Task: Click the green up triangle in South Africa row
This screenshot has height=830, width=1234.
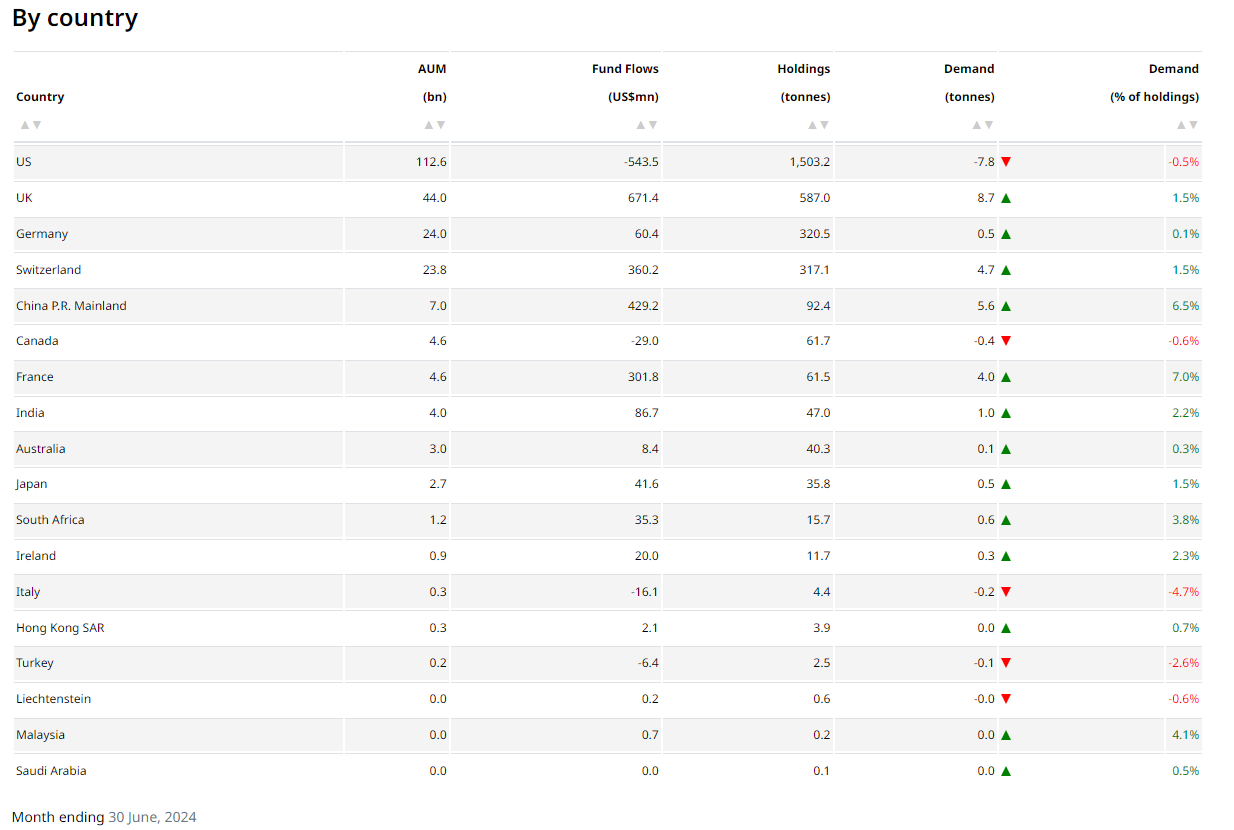Action: [1006, 520]
